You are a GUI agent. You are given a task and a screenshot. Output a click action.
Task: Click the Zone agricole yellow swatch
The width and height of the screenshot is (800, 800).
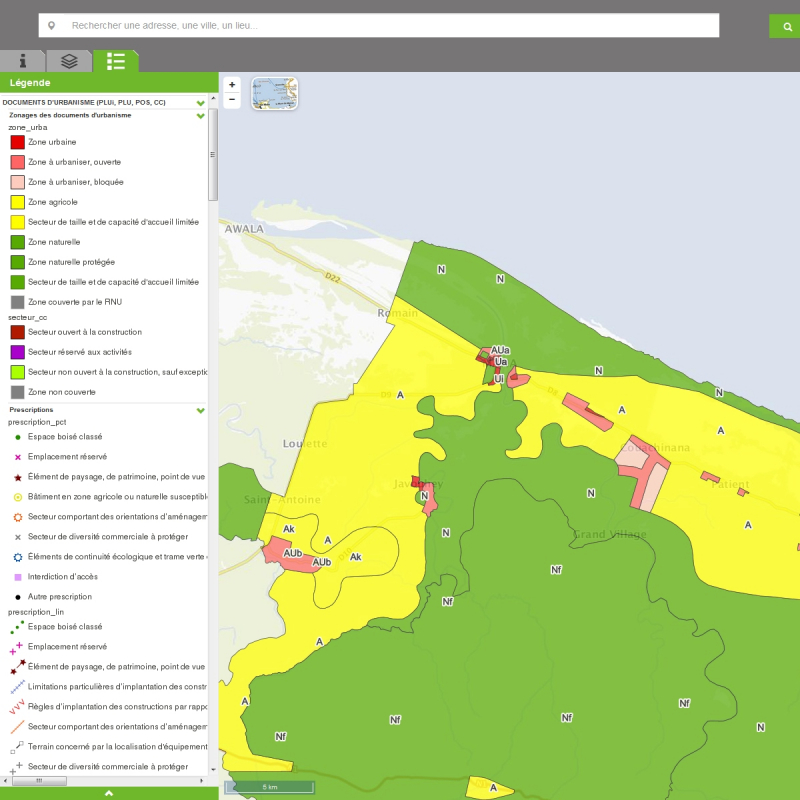coord(18,202)
